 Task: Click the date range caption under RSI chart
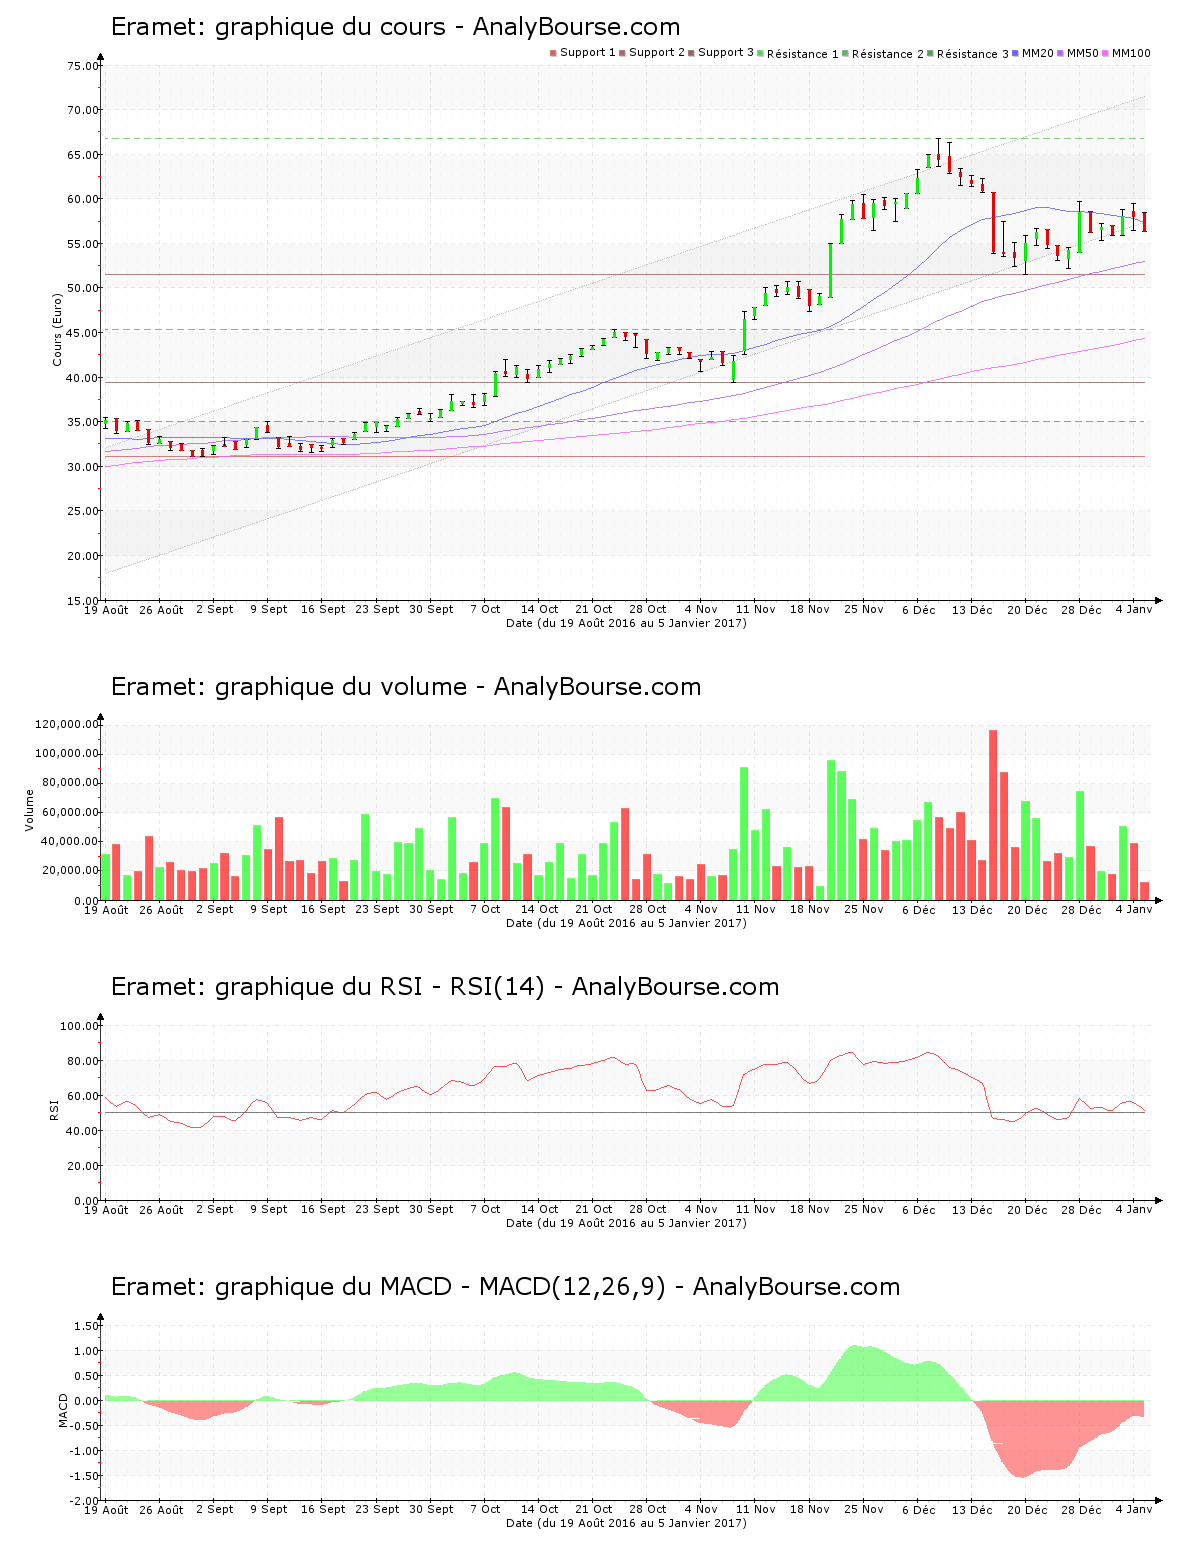[x=626, y=1223]
